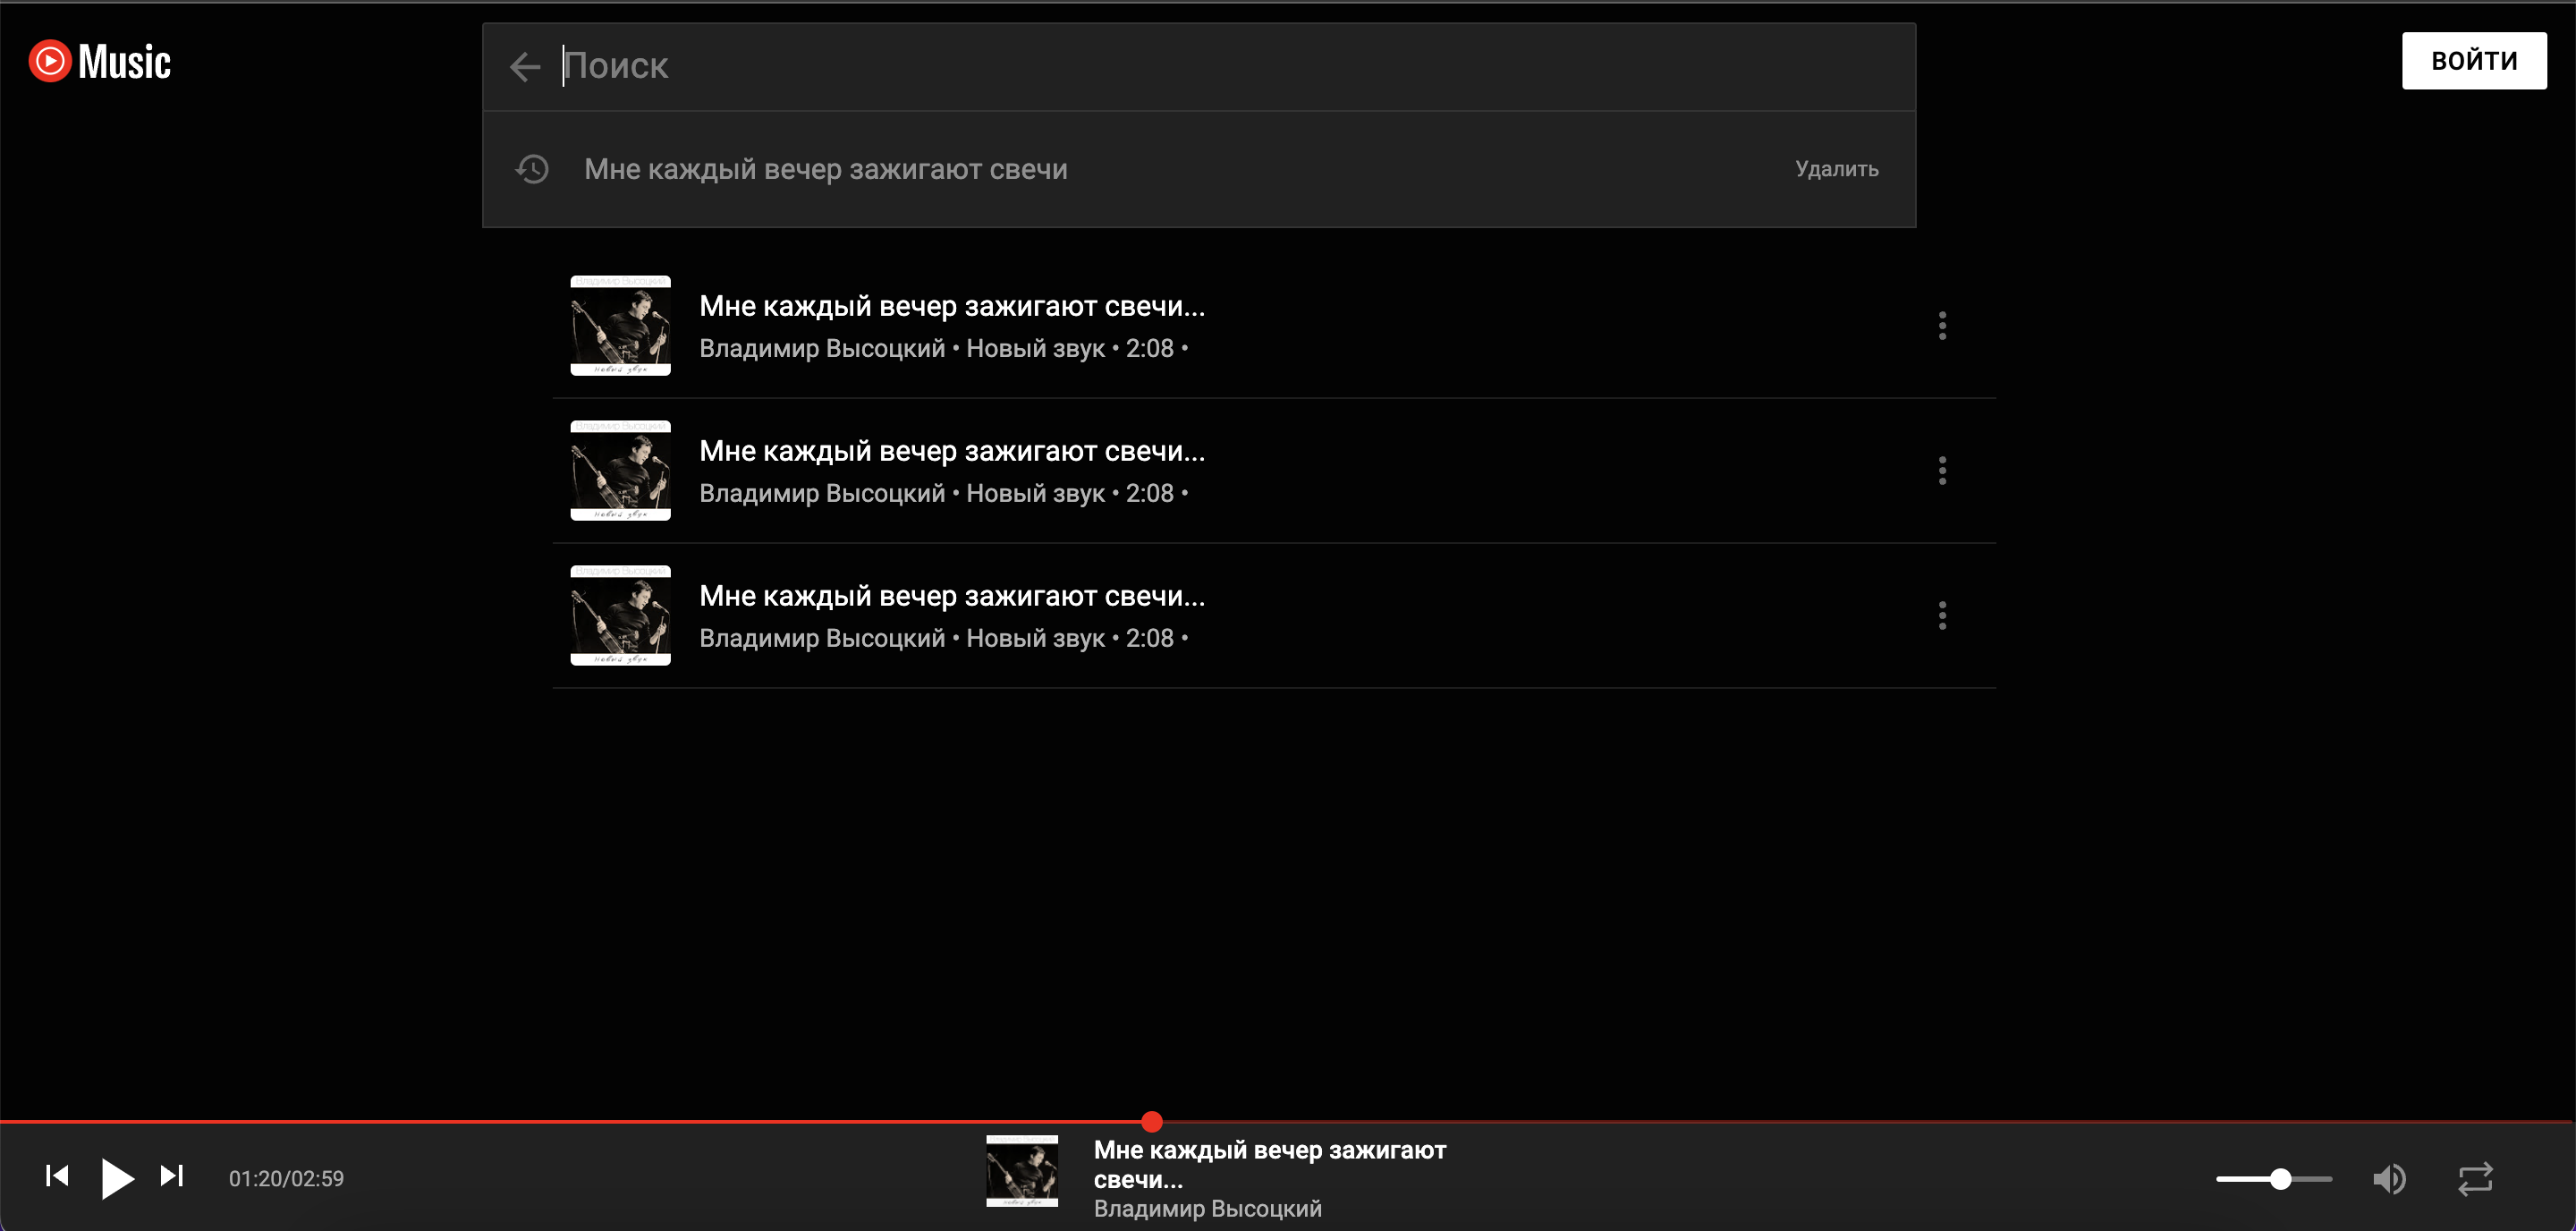Skip to the next track

[171, 1177]
